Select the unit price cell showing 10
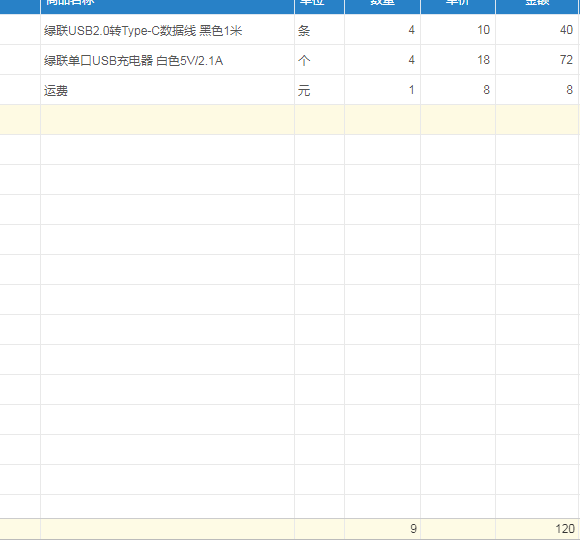 (x=458, y=30)
